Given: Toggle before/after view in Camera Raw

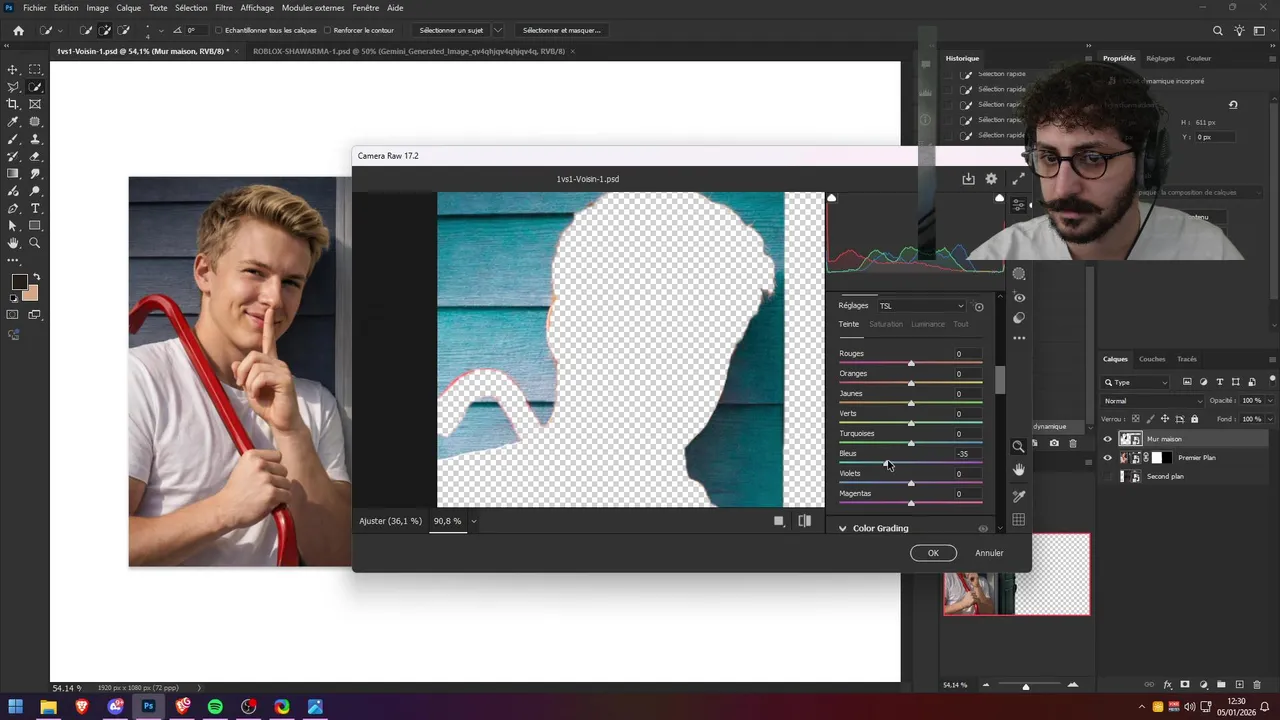Looking at the screenshot, I should pyautogui.click(x=804, y=521).
